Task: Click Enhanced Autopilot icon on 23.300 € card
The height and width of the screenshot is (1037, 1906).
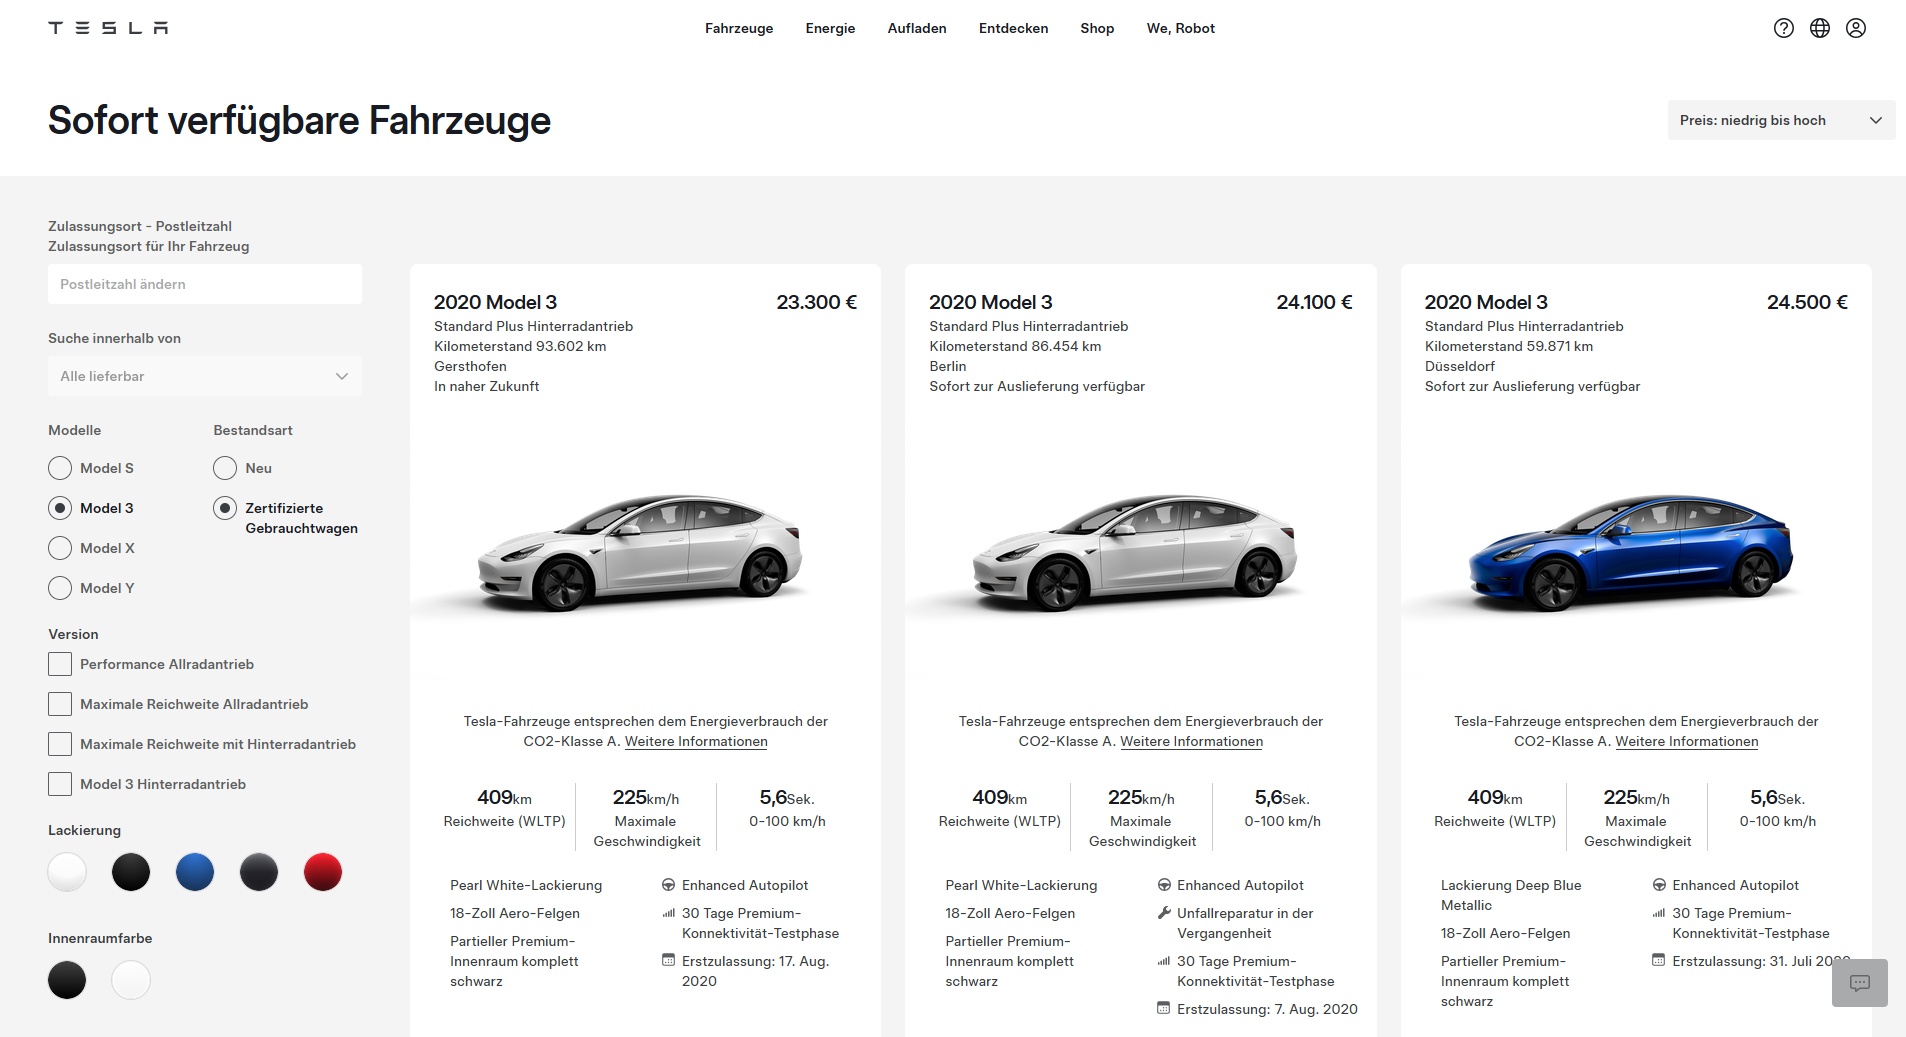Action: pyautogui.click(x=668, y=885)
